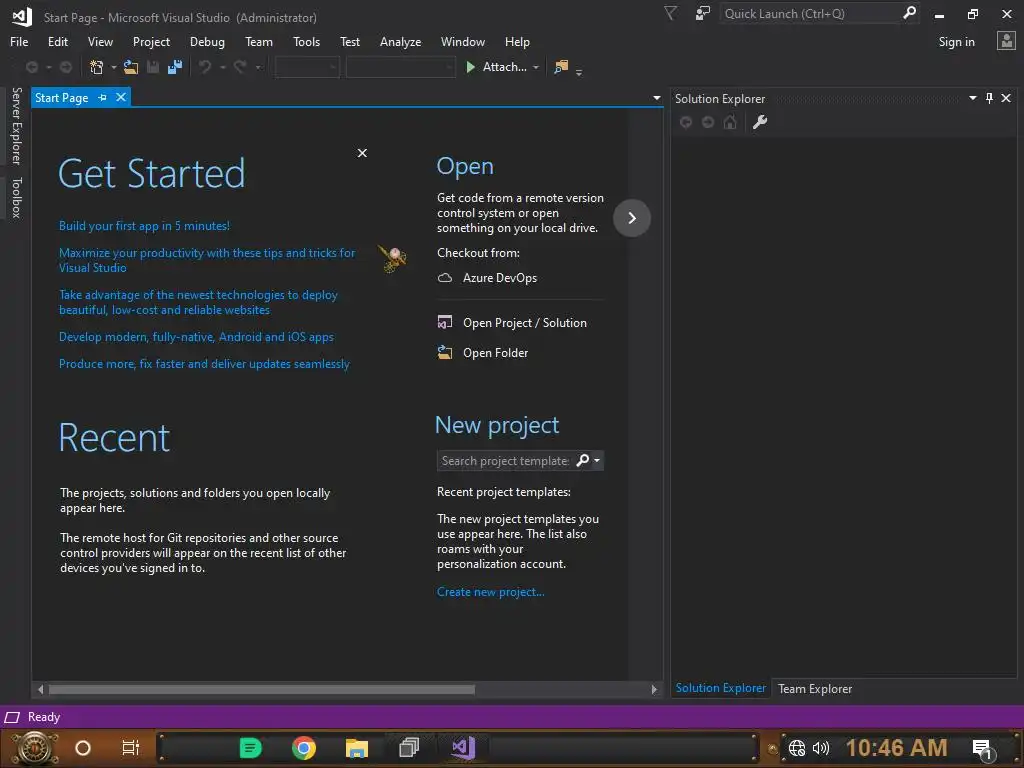This screenshot has width=1024, height=768.
Task: Open the Debug menu
Action: point(207,42)
